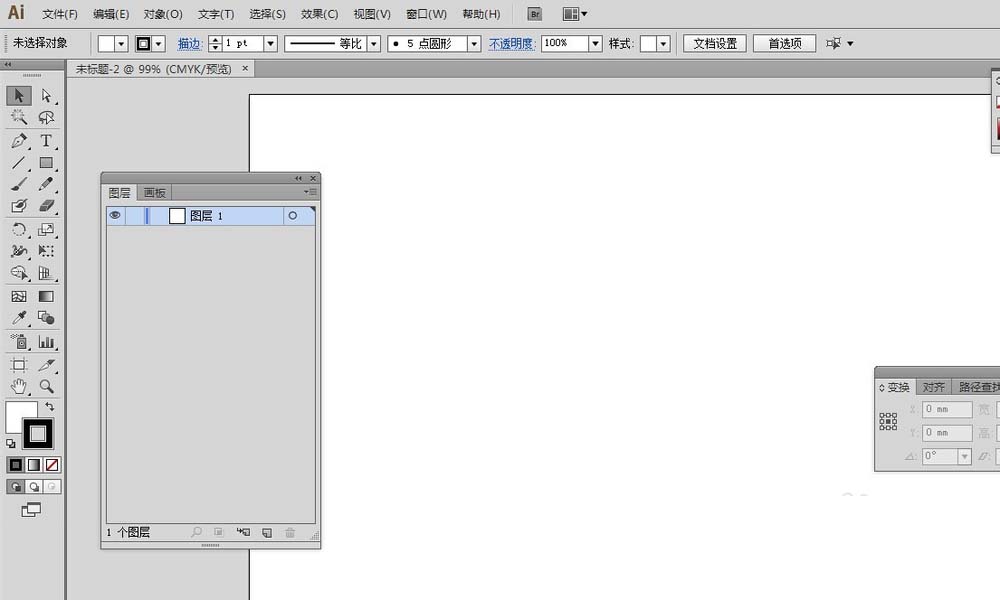Select the Eraser tool
This screenshot has width=1000, height=600.
(x=46, y=206)
